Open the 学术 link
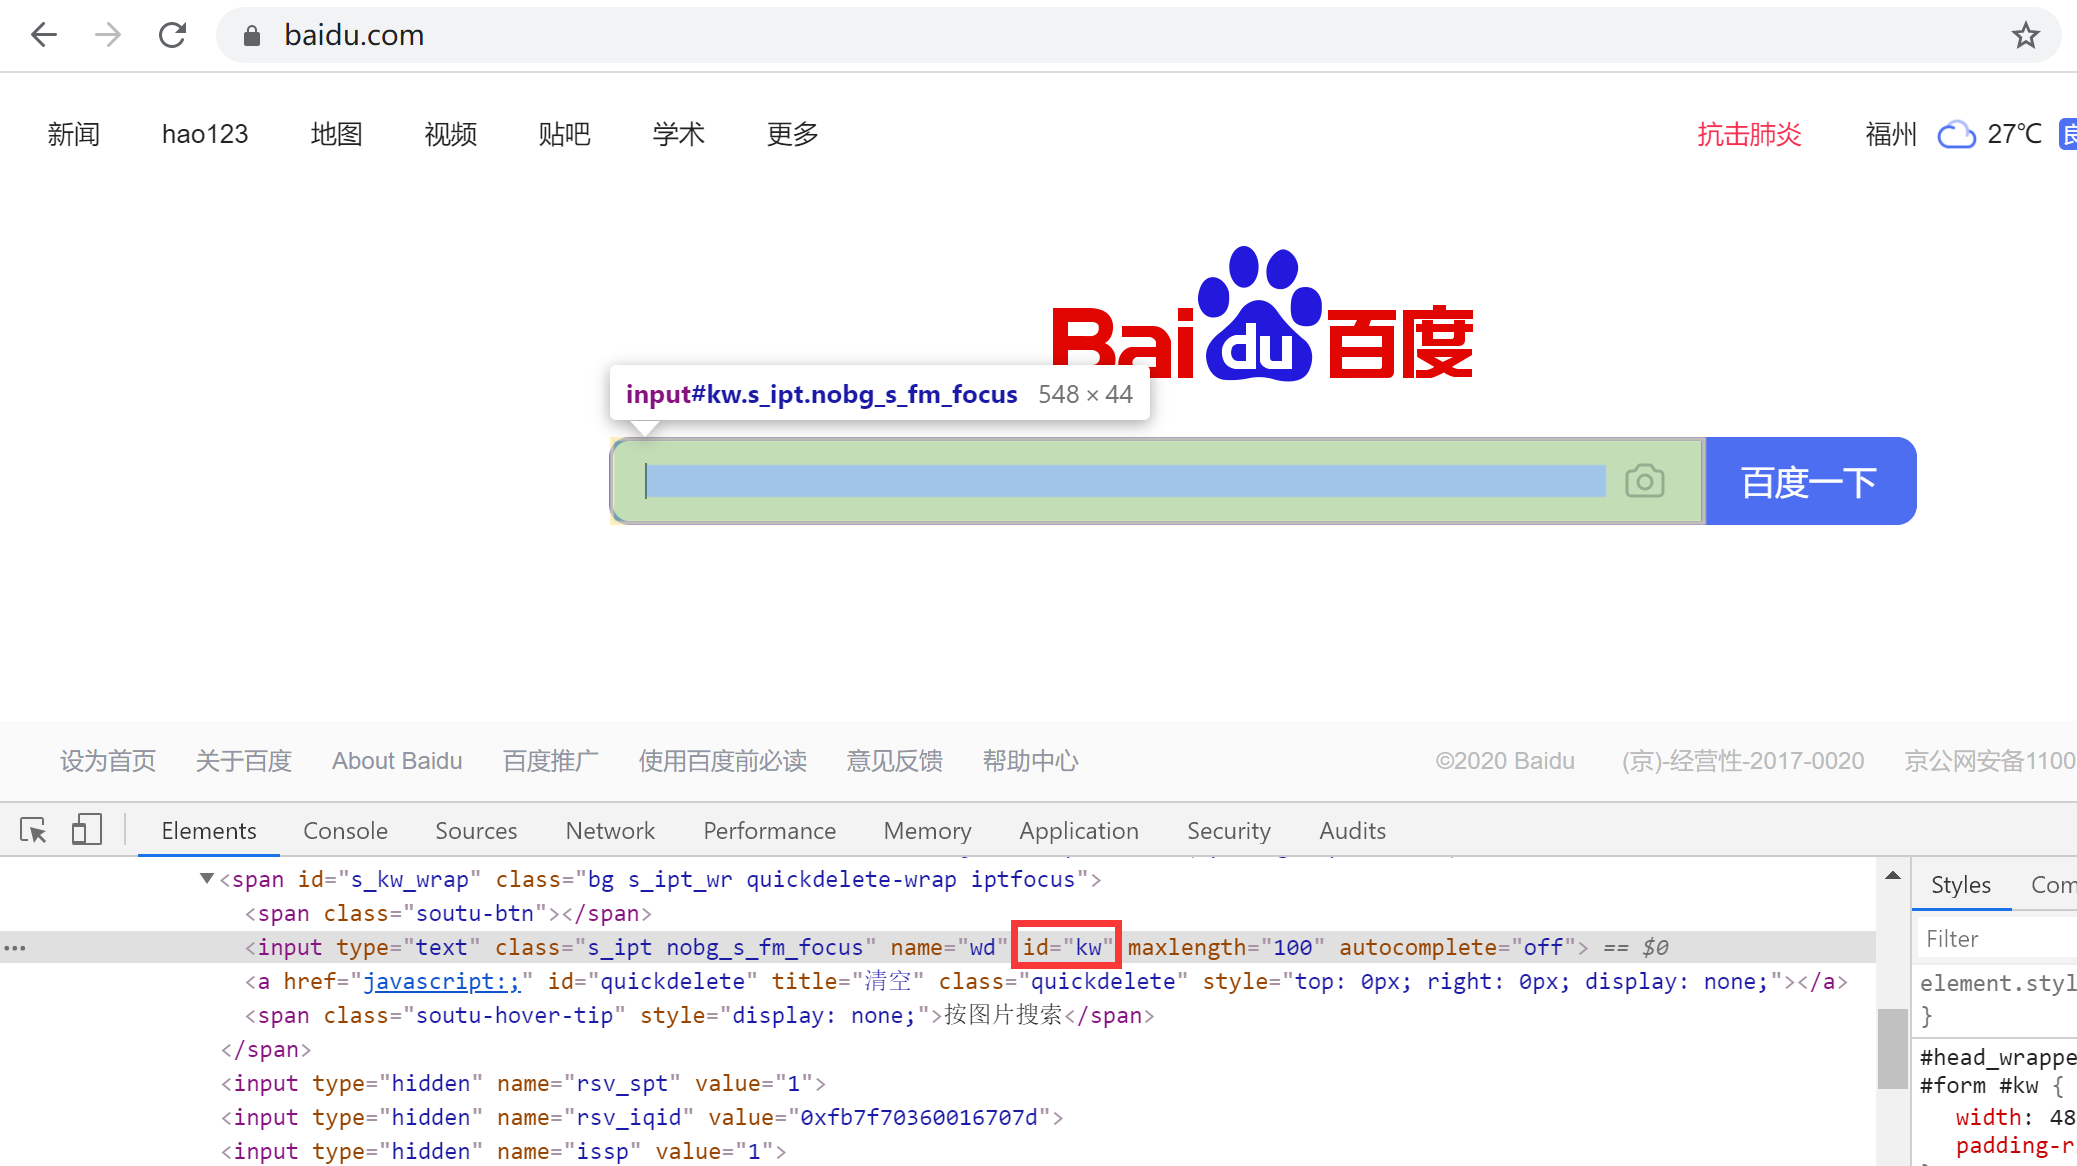 pos(679,134)
